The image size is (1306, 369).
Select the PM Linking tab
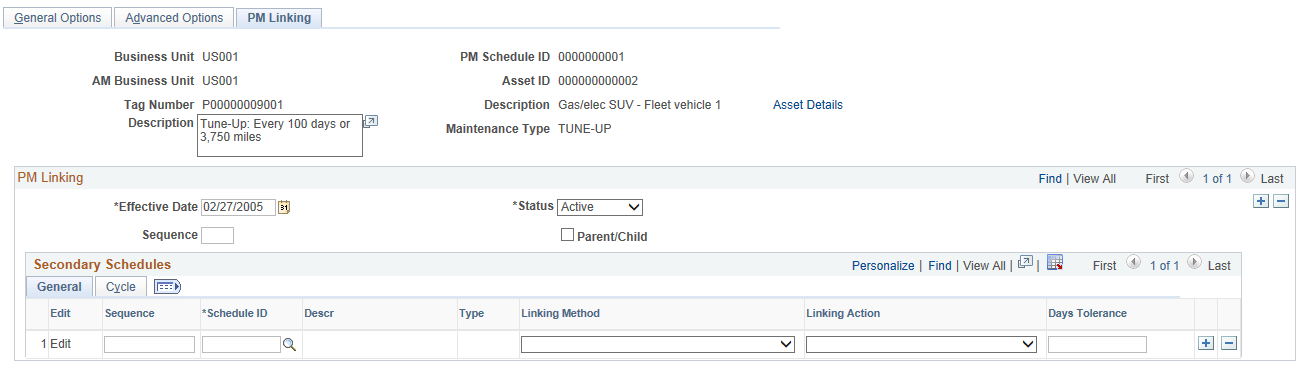[279, 18]
